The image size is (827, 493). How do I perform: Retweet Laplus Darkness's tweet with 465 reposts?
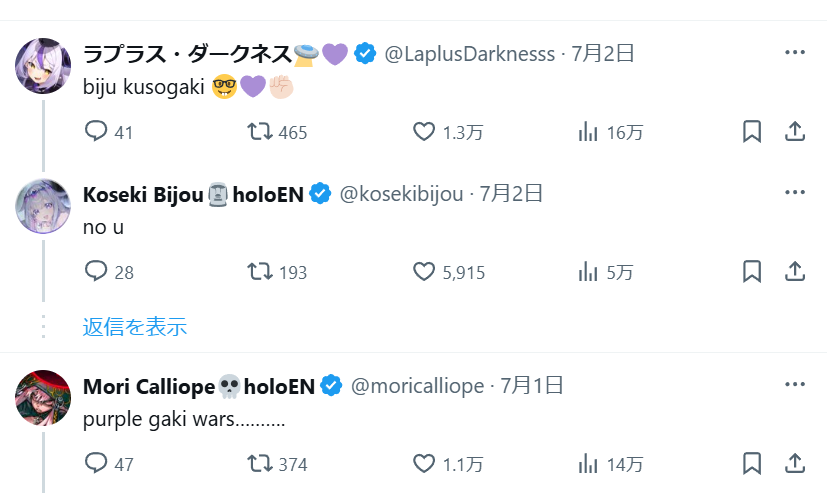coord(260,131)
